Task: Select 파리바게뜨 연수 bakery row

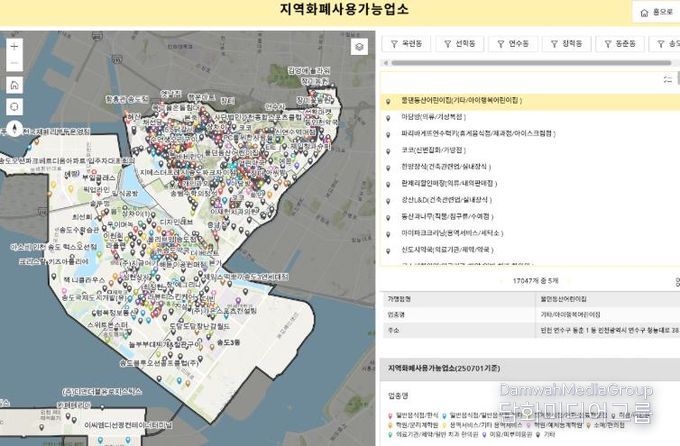Action: pos(530,134)
